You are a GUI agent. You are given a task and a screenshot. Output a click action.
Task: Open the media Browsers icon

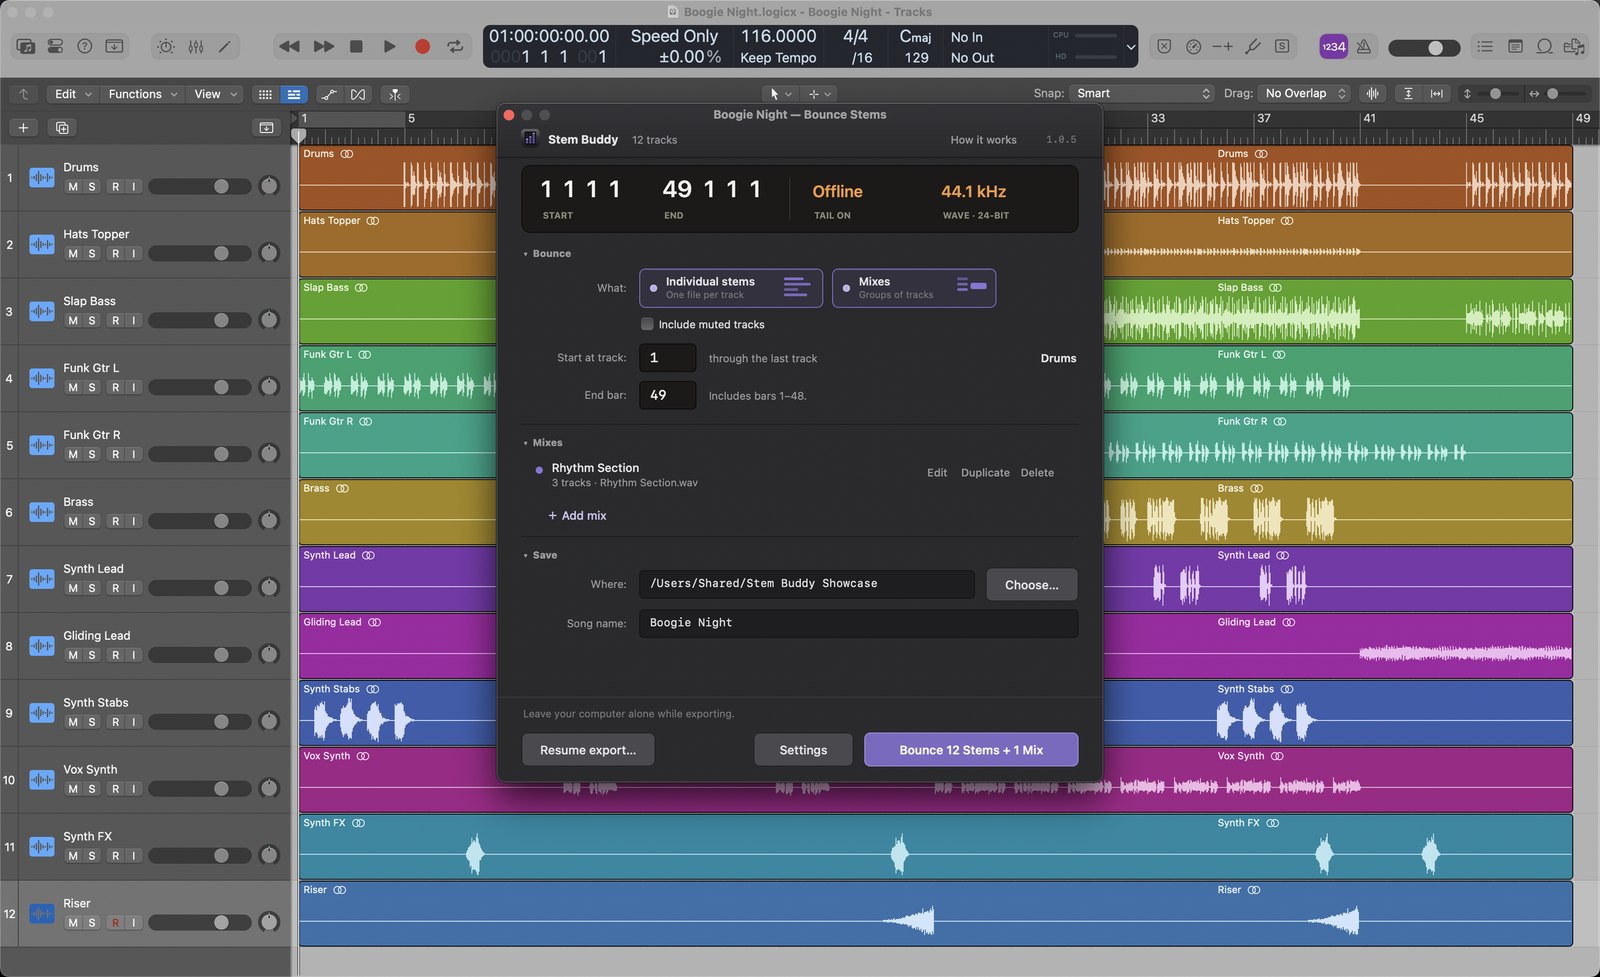pyautogui.click(x=1574, y=46)
